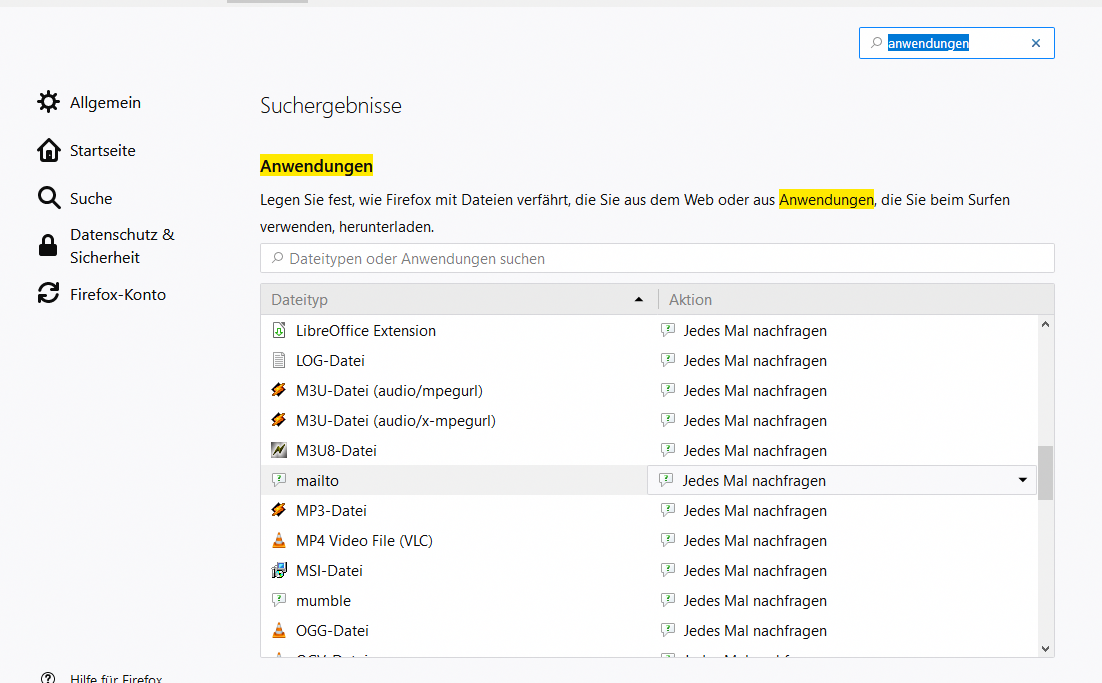Click the VLC cone icon for MP4 Video File

(279, 541)
